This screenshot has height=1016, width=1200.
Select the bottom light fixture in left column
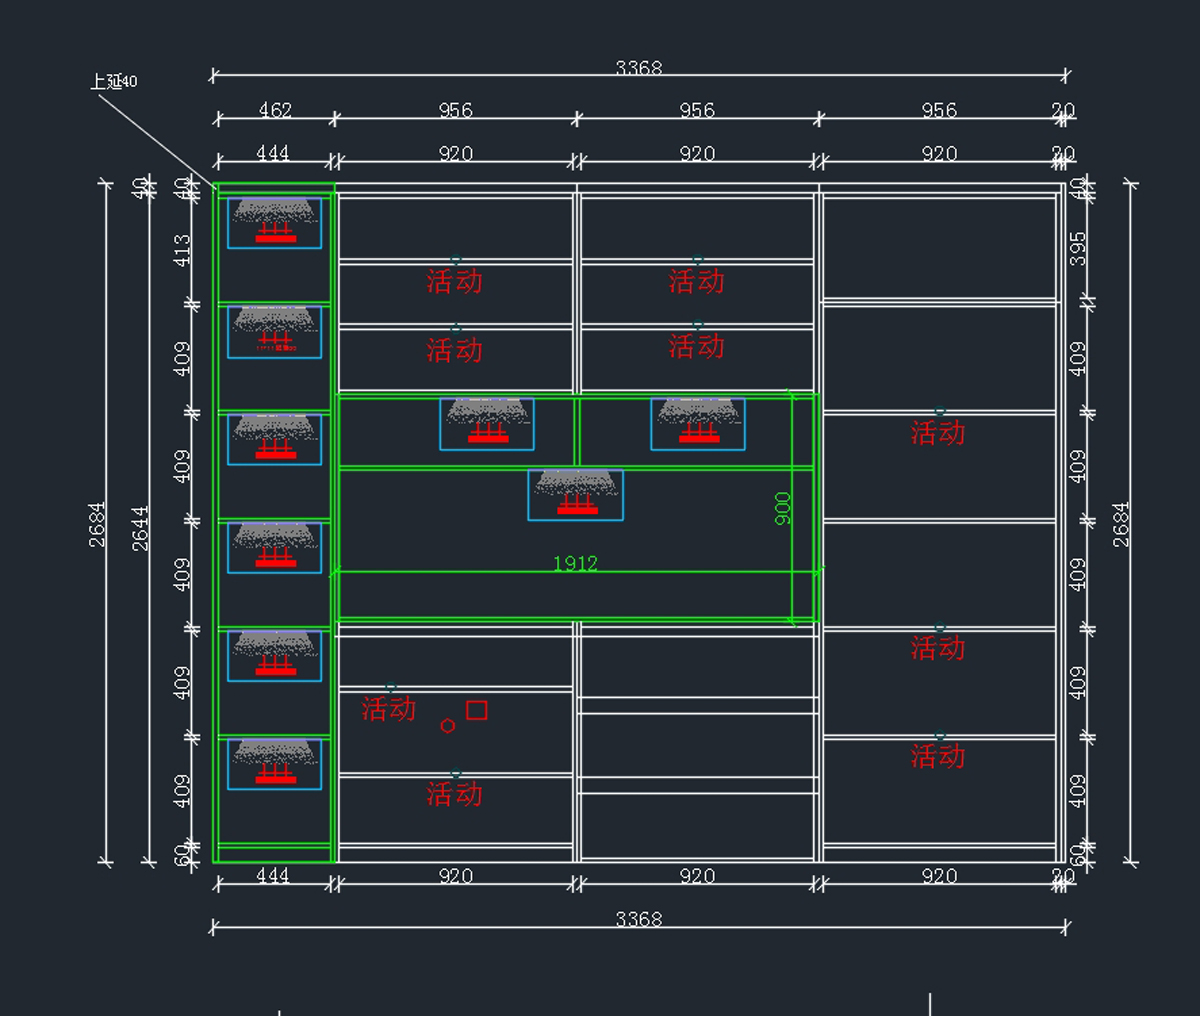274,764
